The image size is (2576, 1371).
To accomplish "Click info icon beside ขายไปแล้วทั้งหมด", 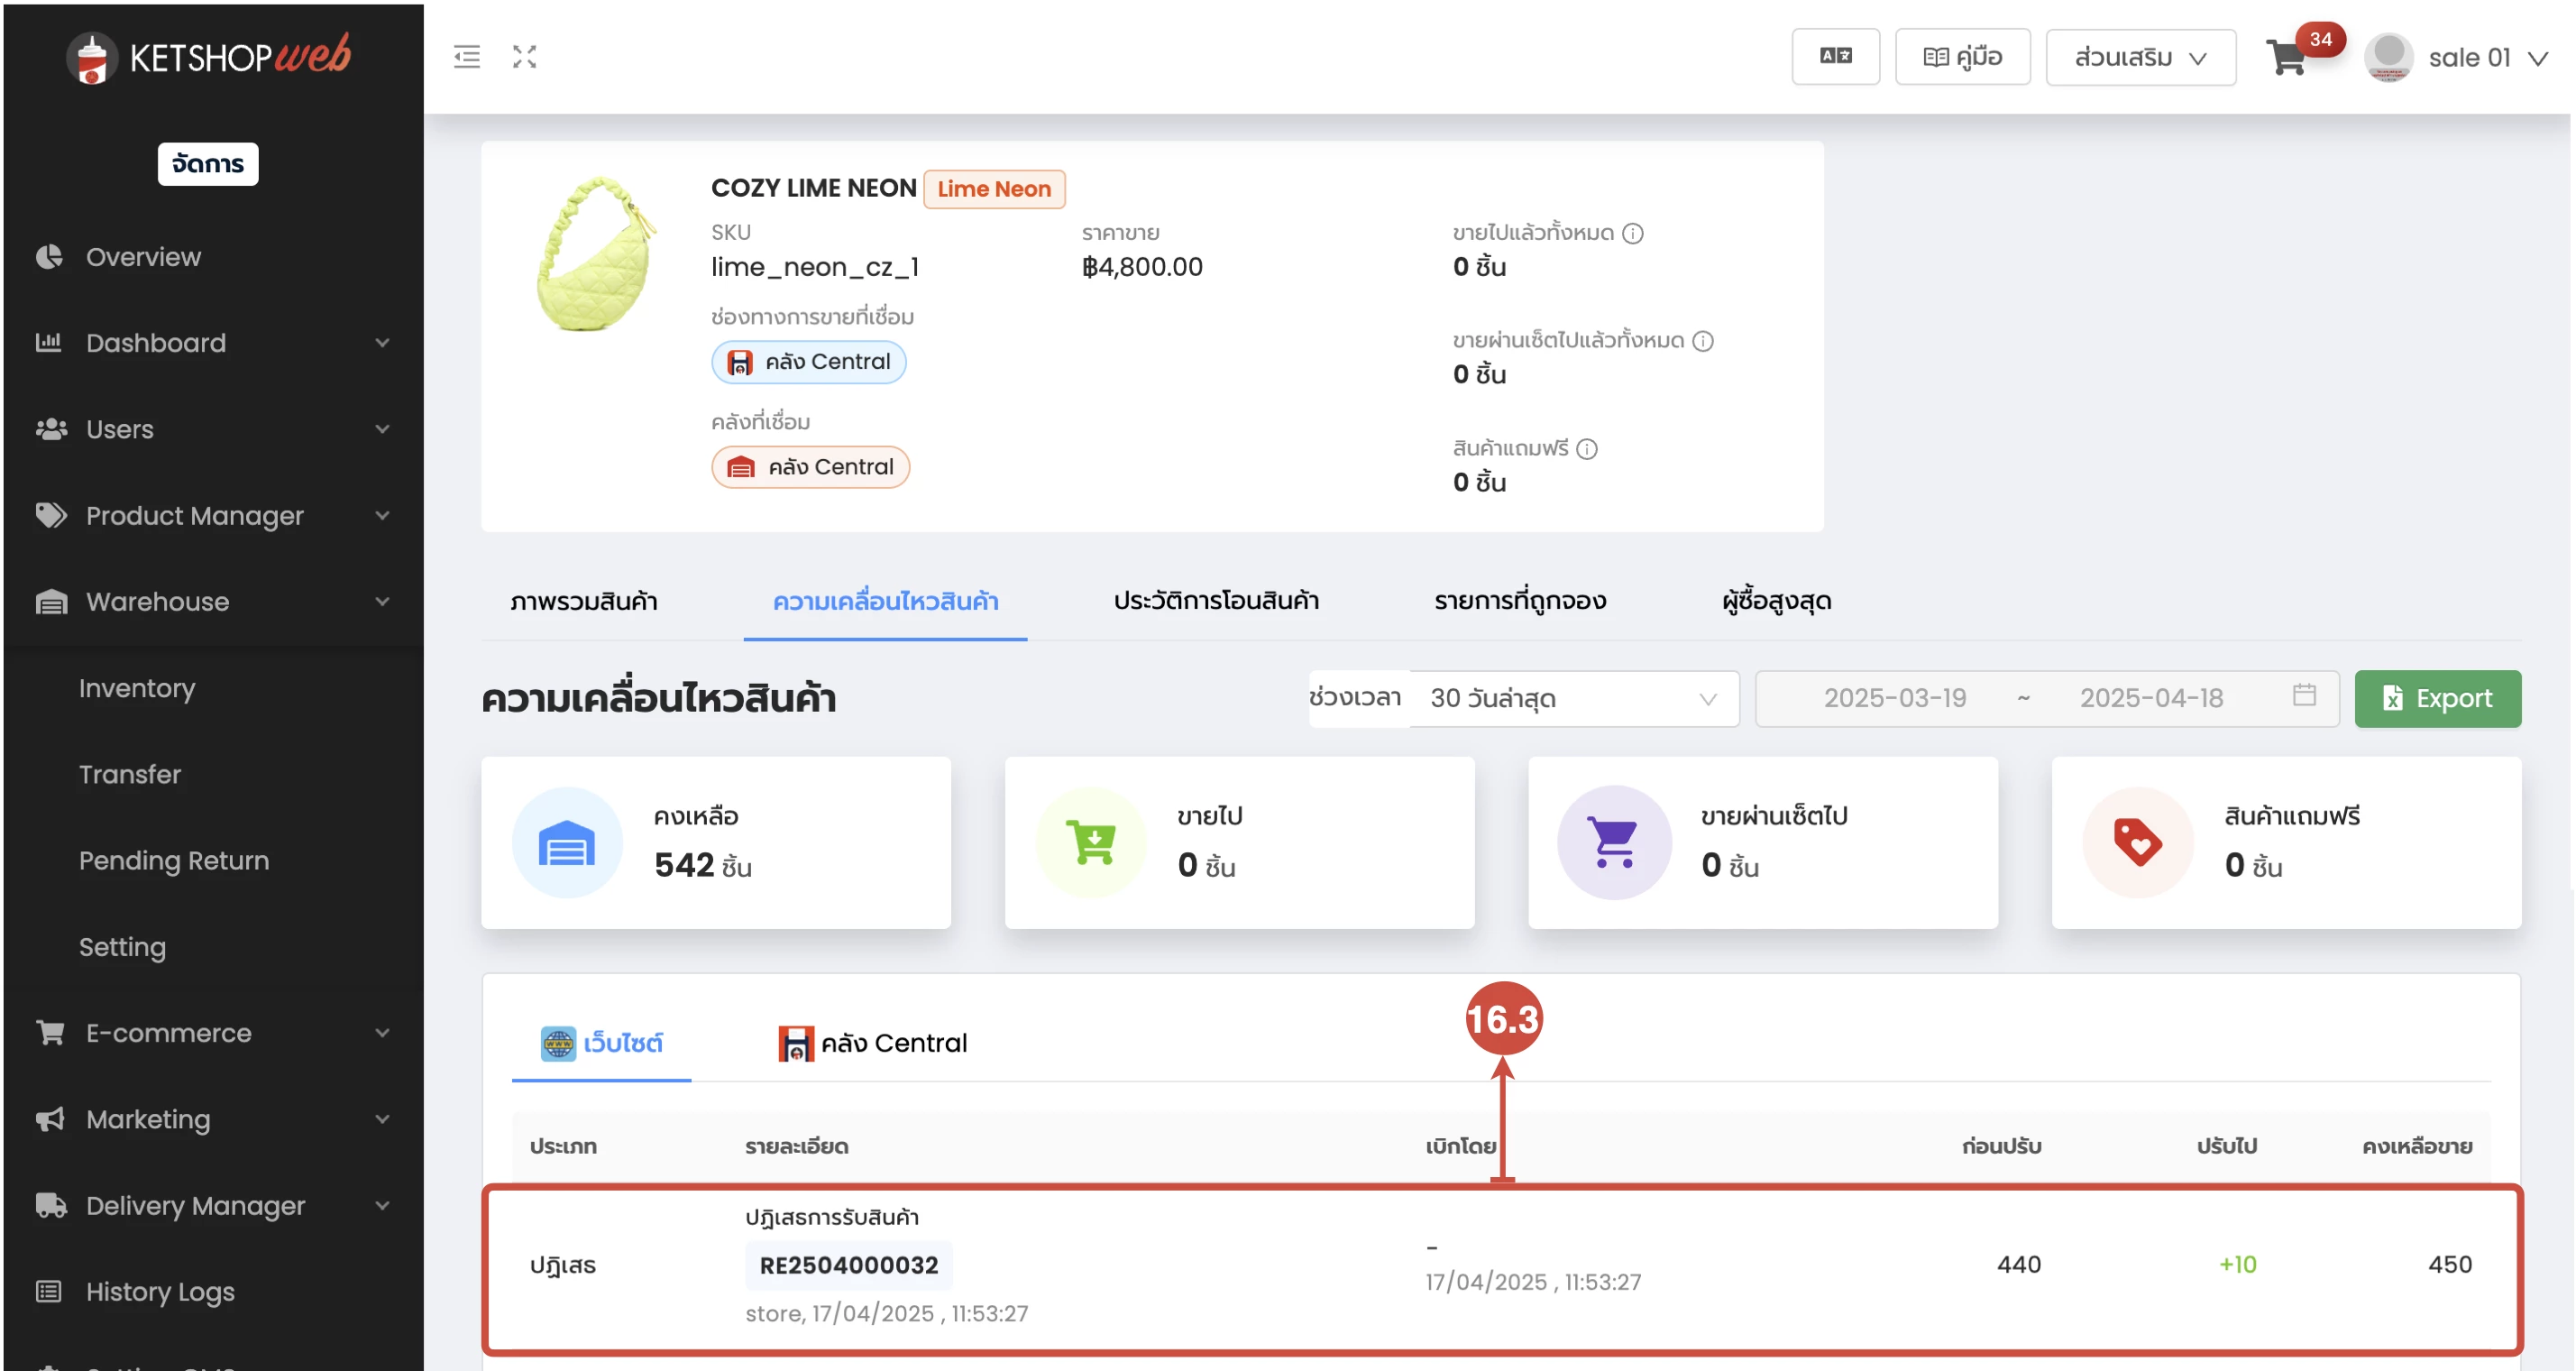I will point(1633,233).
